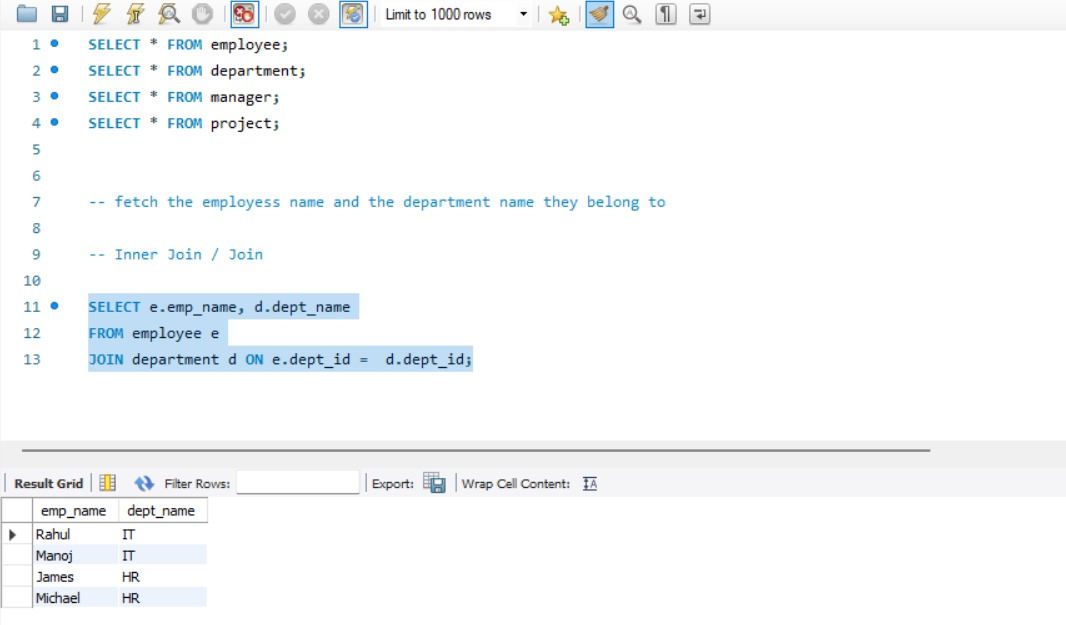Toggle continue-on-error with the red stop icon
Viewport: 1066px width, 625px height.
pos(244,14)
